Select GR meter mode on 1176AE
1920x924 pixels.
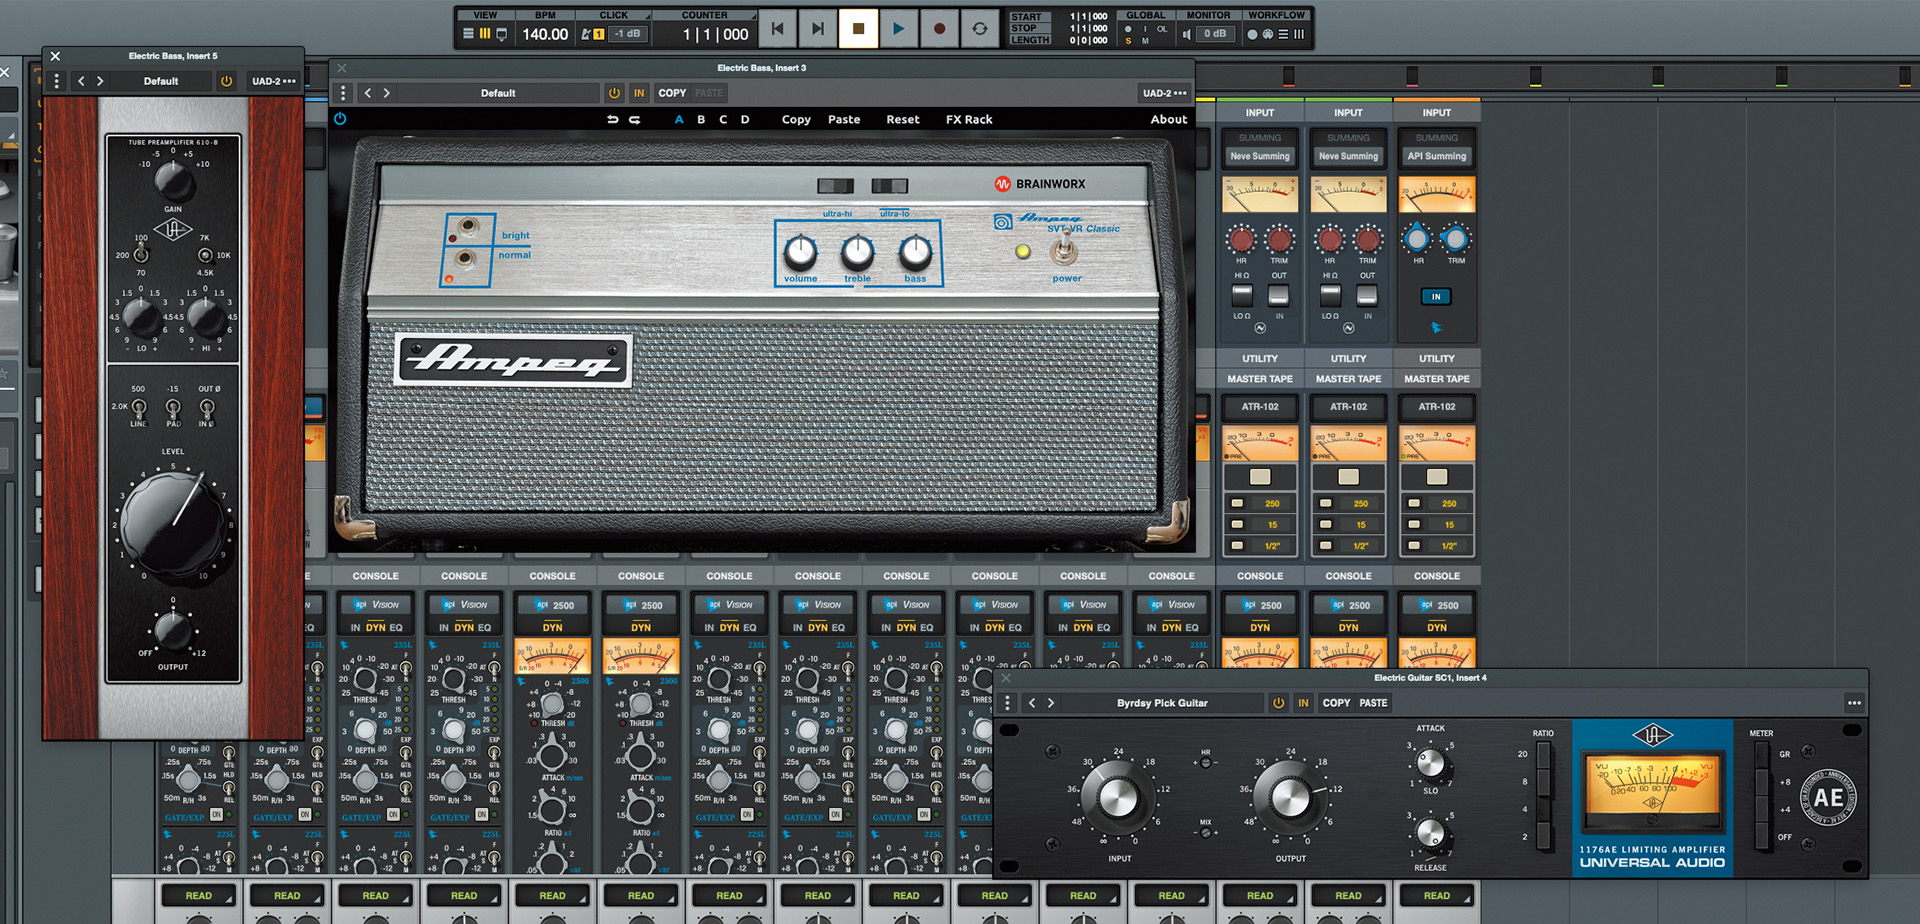[x=1762, y=756]
